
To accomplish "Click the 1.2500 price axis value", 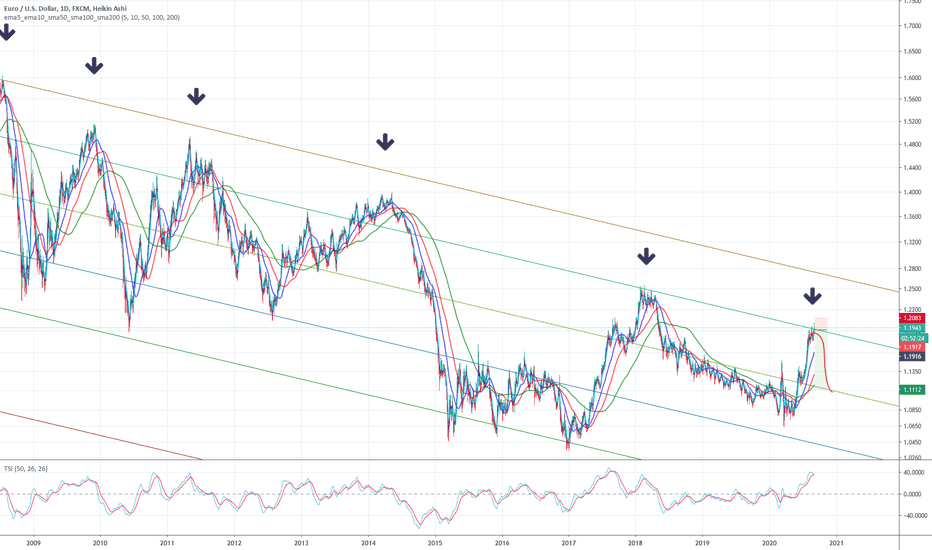I will [912, 289].
